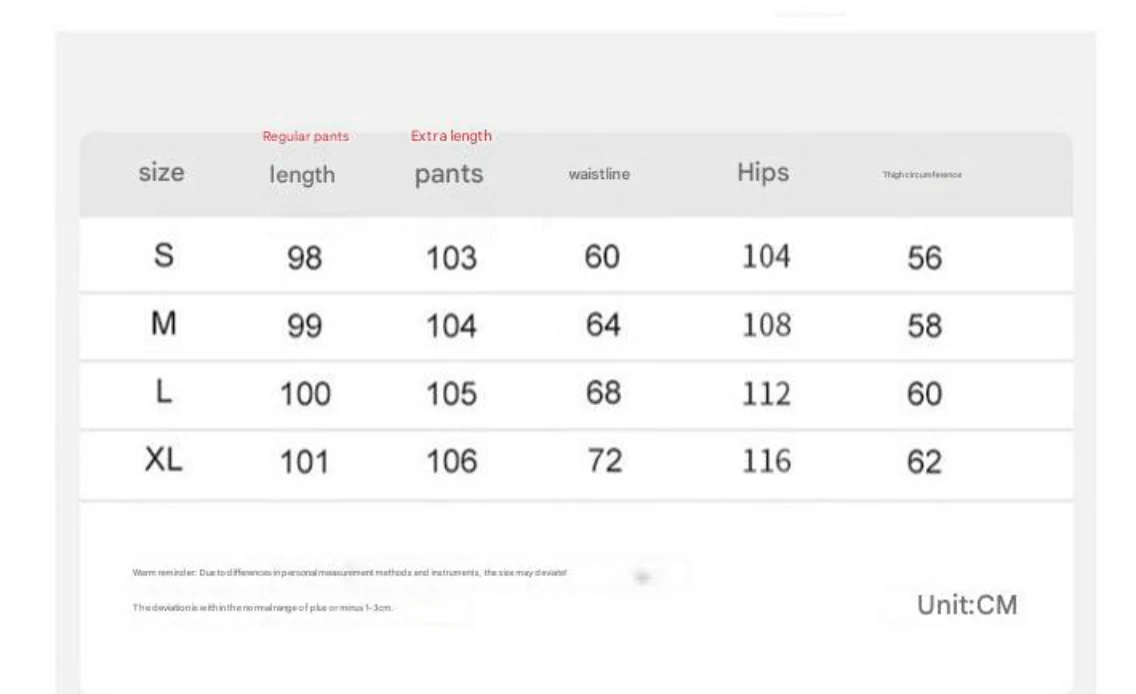Click the 62 thigh value for XL
1136x694 pixels.
[924, 462]
